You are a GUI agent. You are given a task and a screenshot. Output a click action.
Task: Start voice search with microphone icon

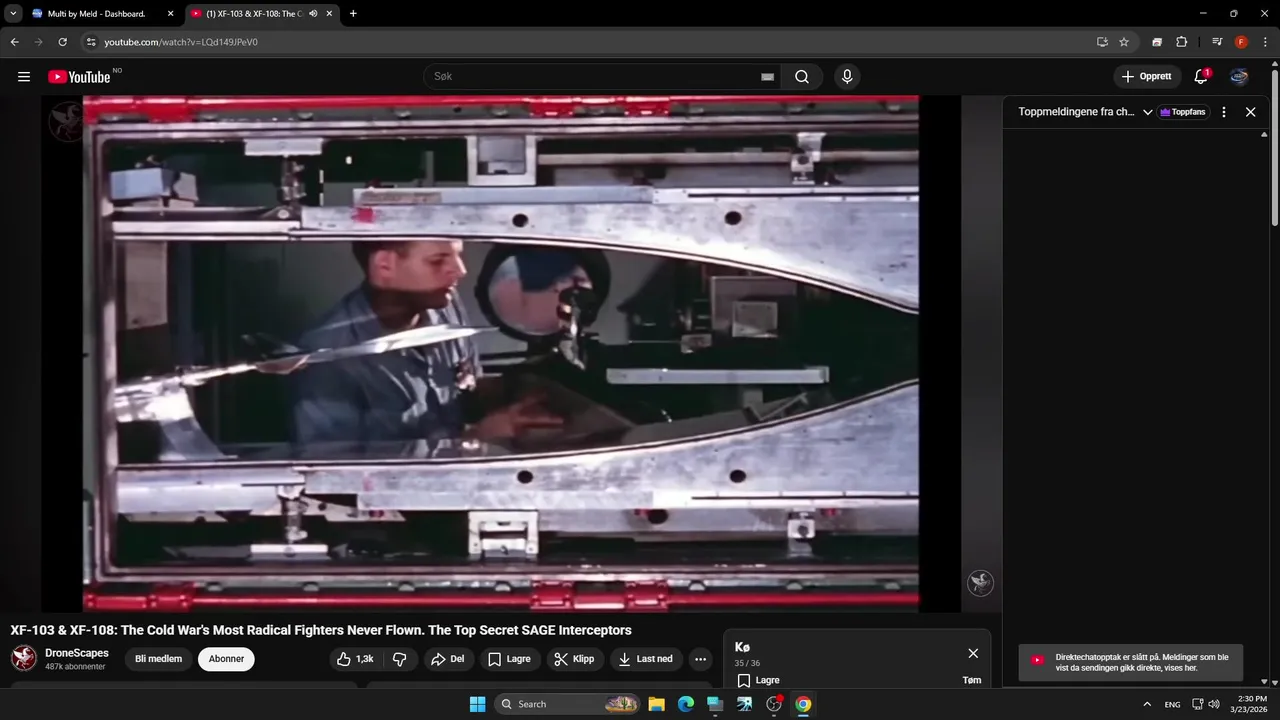pos(847,77)
